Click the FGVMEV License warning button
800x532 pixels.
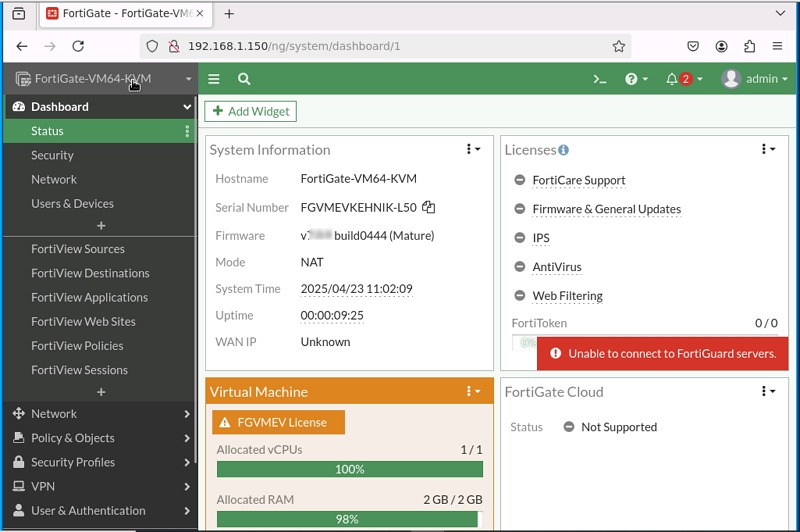pos(278,422)
